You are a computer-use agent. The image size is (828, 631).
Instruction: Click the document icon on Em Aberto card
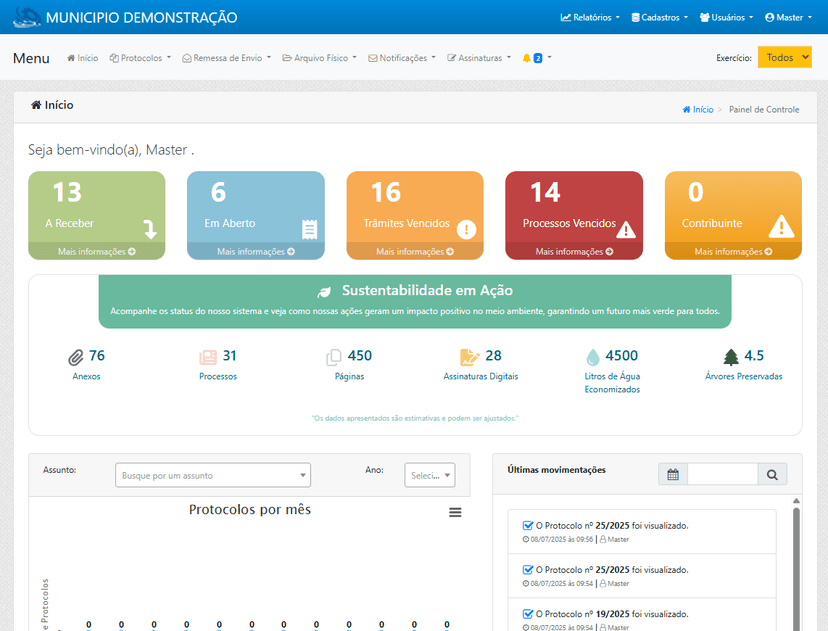coord(309,229)
